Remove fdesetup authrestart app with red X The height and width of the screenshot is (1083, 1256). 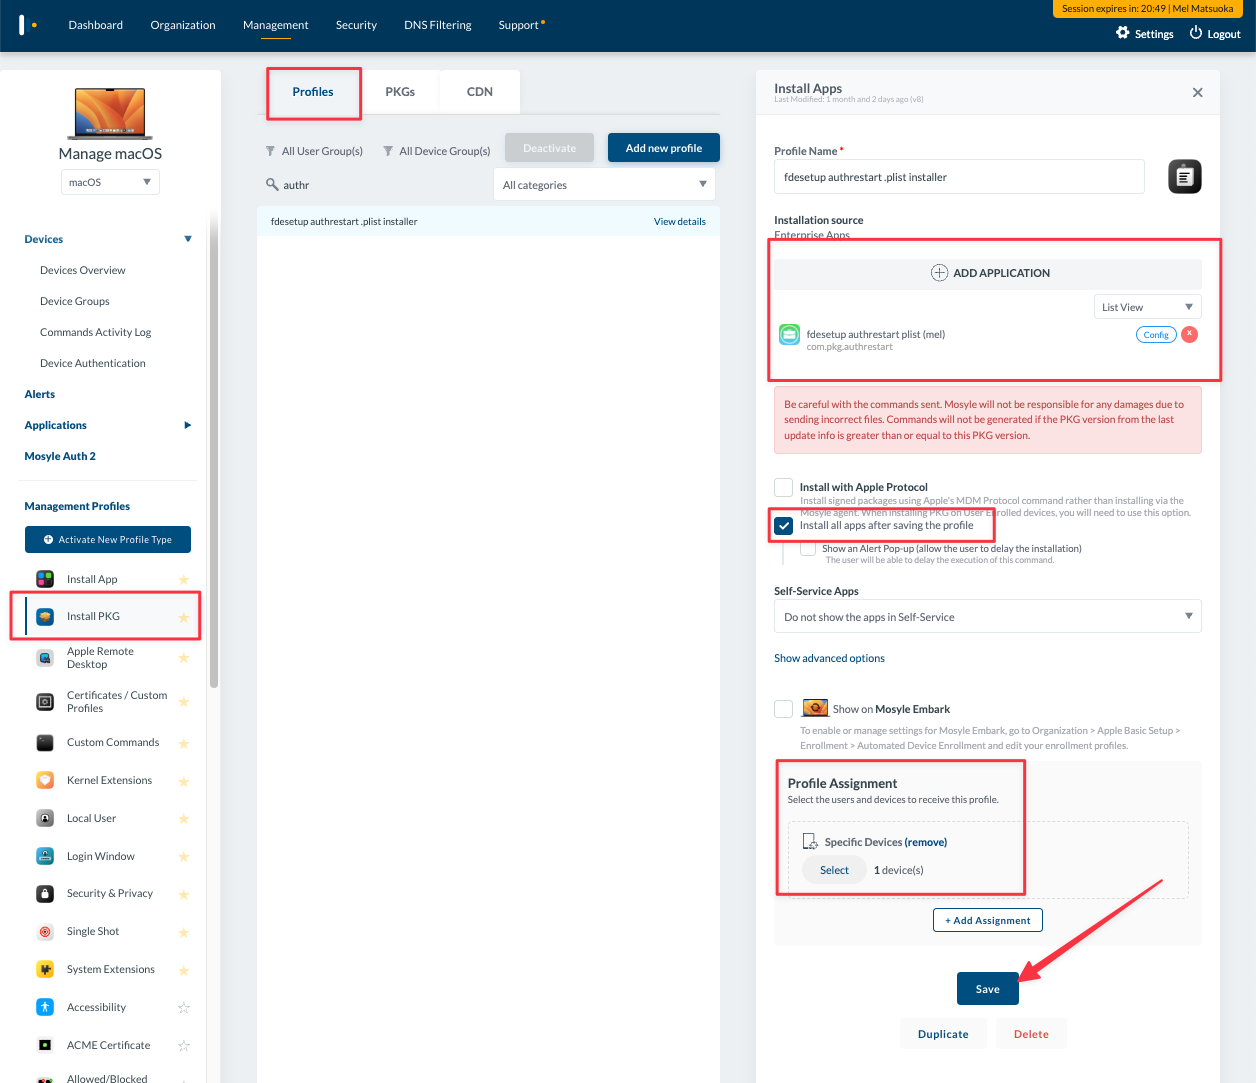coord(1189,334)
